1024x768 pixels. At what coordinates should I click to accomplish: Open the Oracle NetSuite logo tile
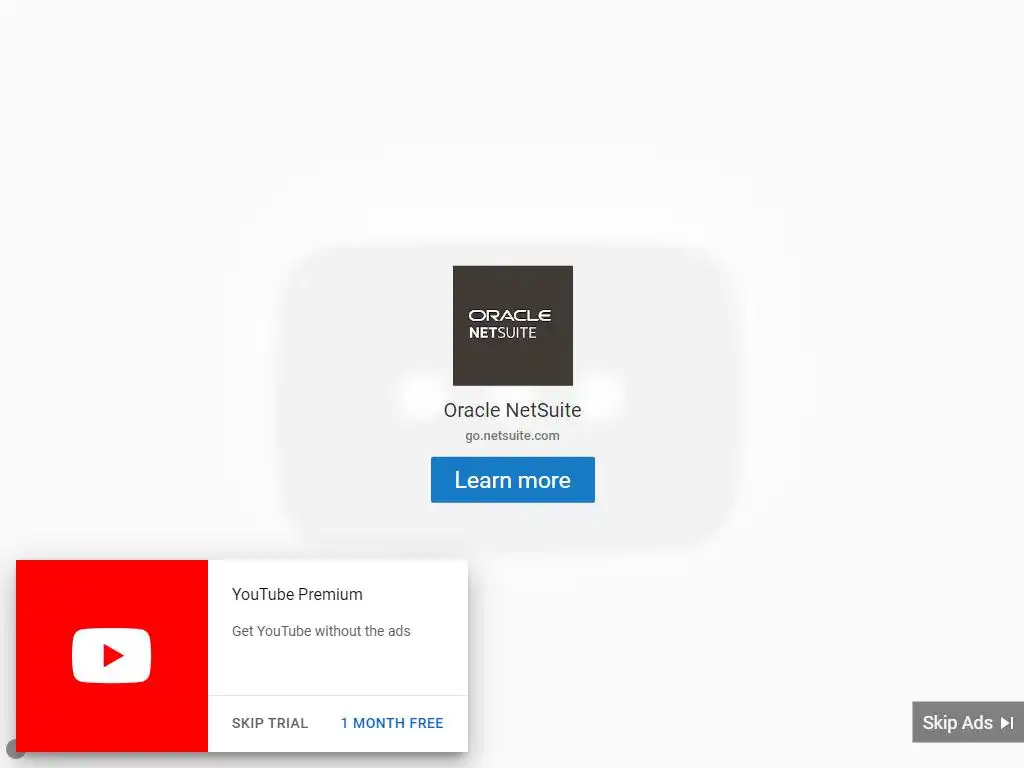click(513, 325)
